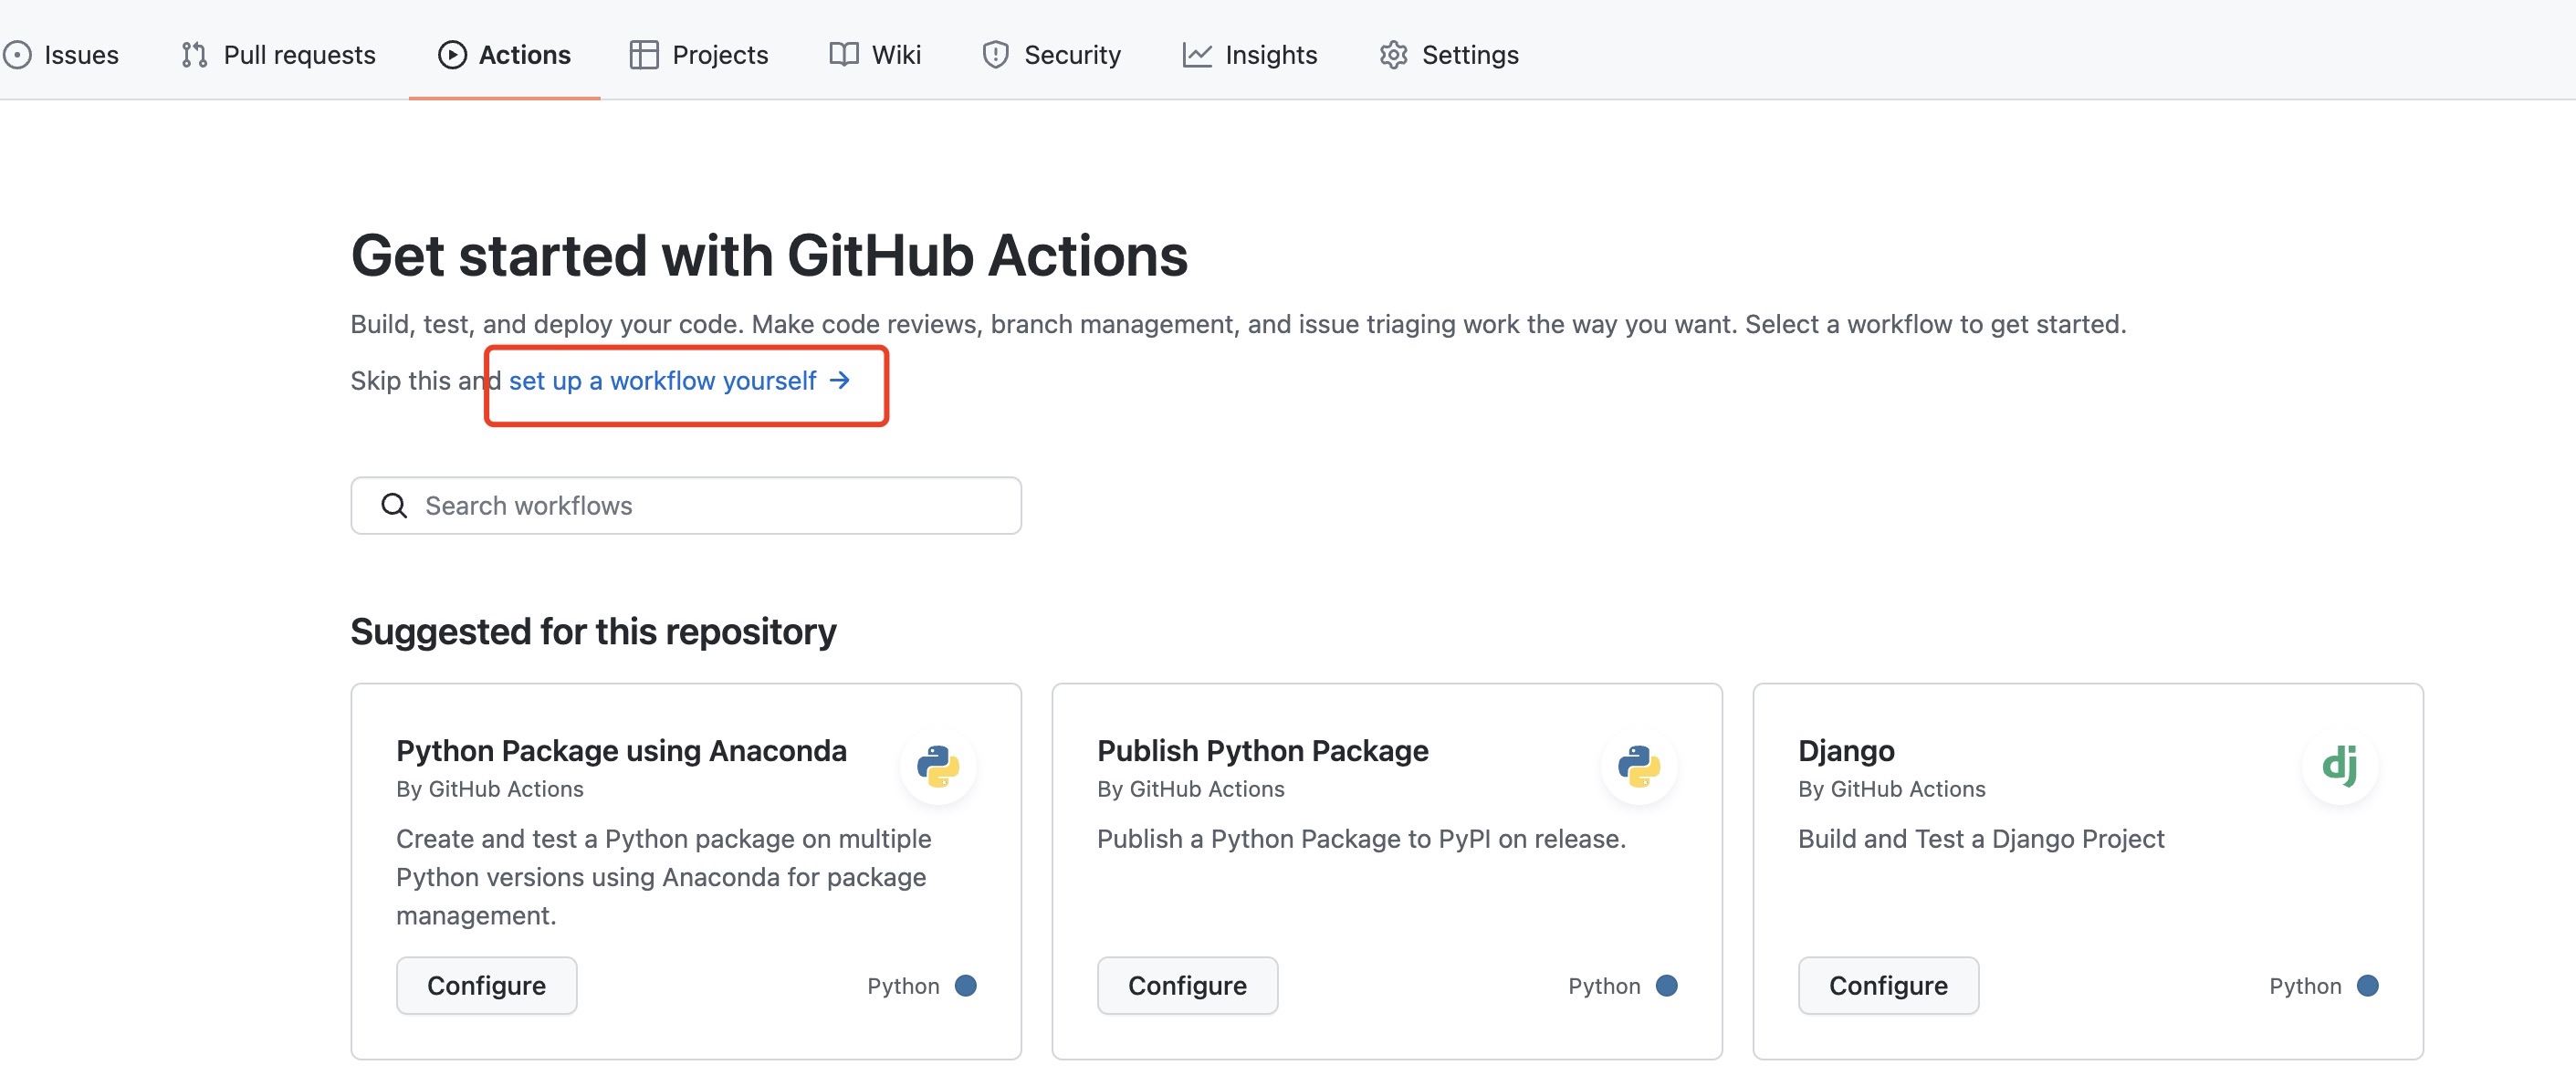Click the search magnifier icon
Viewport: 2576px width, 1086px height.
(394, 506)
